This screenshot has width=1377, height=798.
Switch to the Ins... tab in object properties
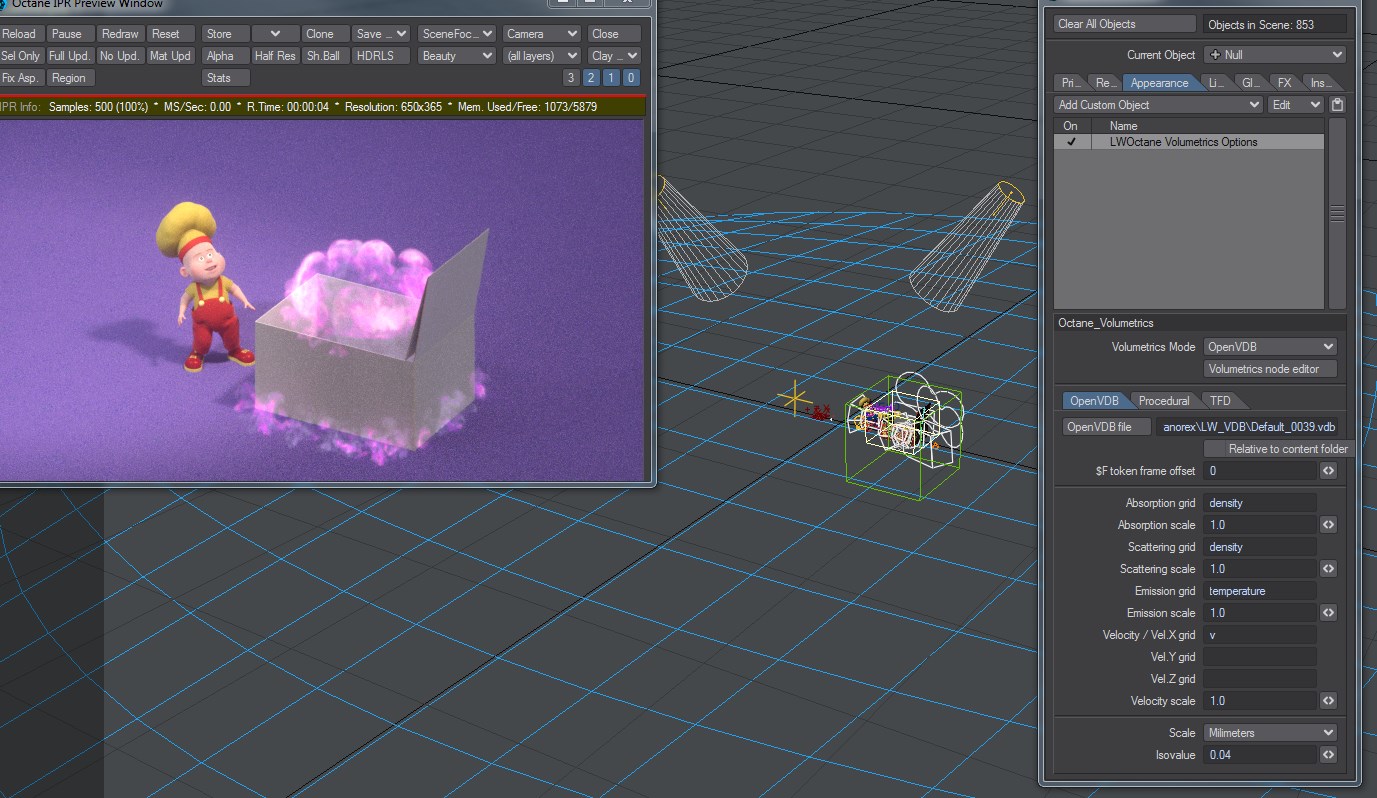(x=1321, y=83)
